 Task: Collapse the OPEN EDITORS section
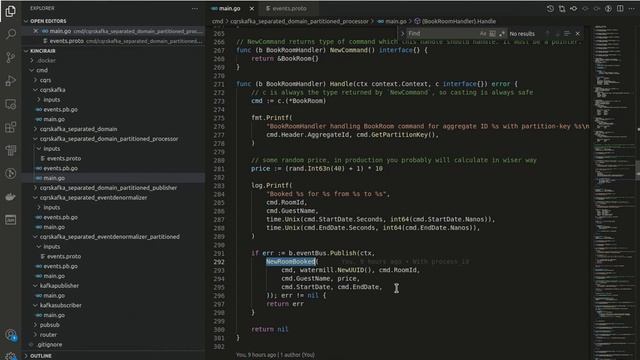pos(26,21)
